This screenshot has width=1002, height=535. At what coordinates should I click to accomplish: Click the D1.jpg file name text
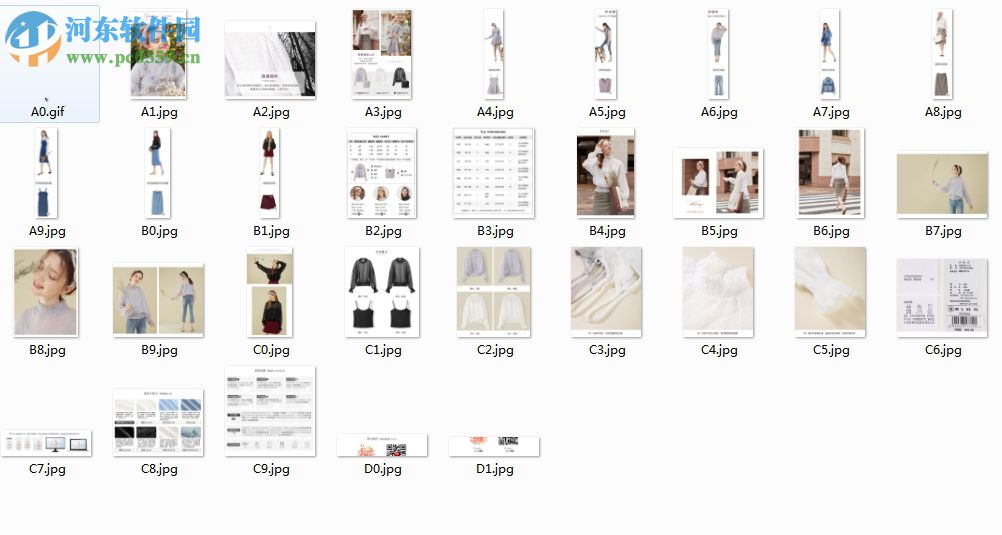[495, 469]
